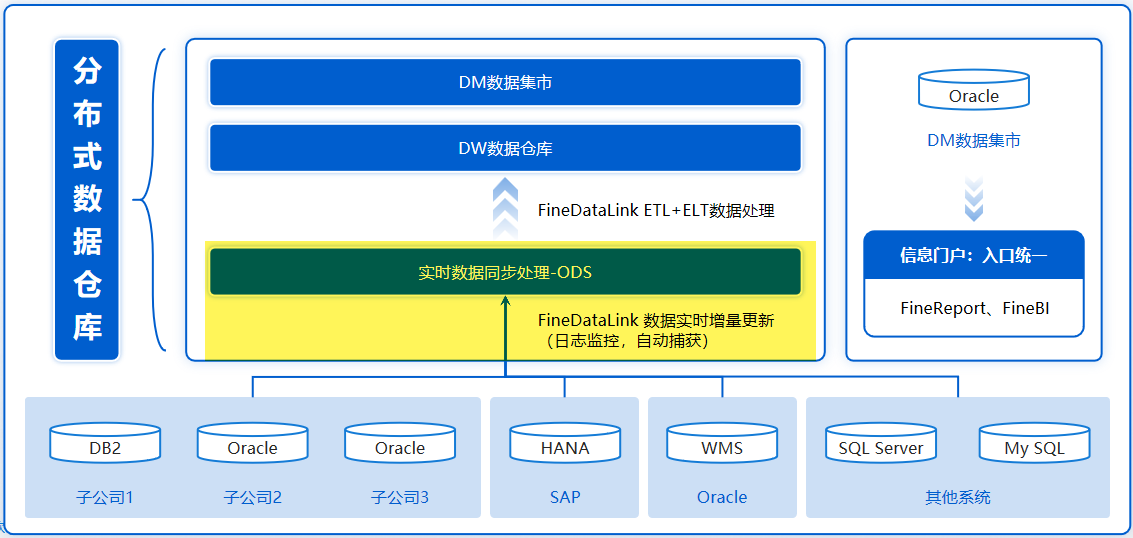
Task: Select the SQL Server database cylinder
Action: (x=881, y=443)
